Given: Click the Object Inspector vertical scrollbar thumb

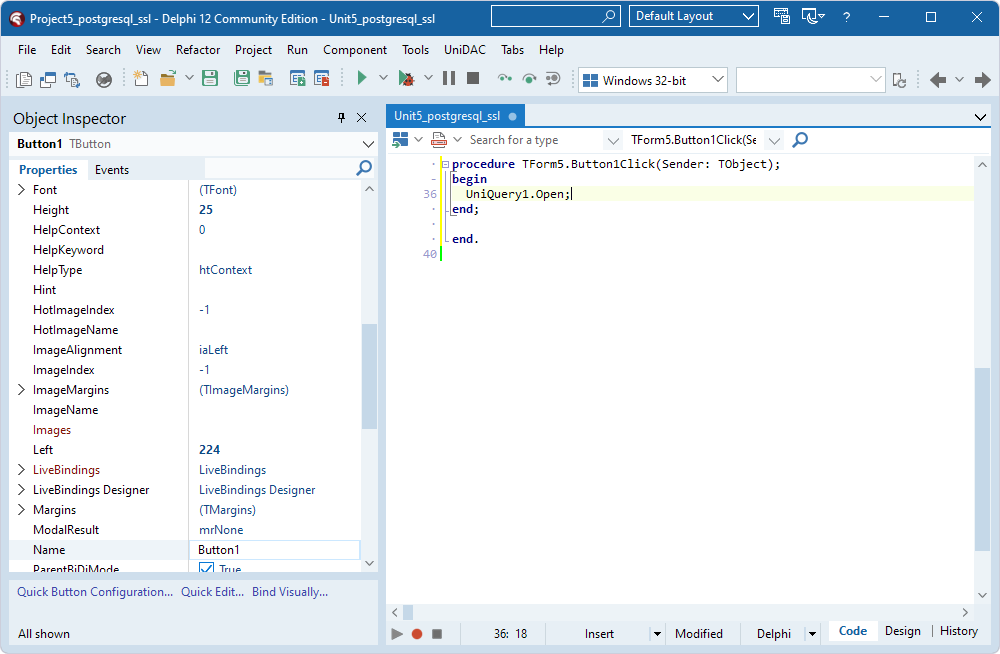Looking at the screenshot, I should (x=369, y=376).
